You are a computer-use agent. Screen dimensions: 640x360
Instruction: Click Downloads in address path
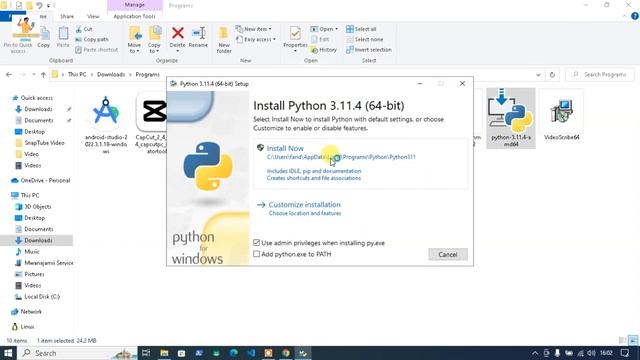(111, 74)
